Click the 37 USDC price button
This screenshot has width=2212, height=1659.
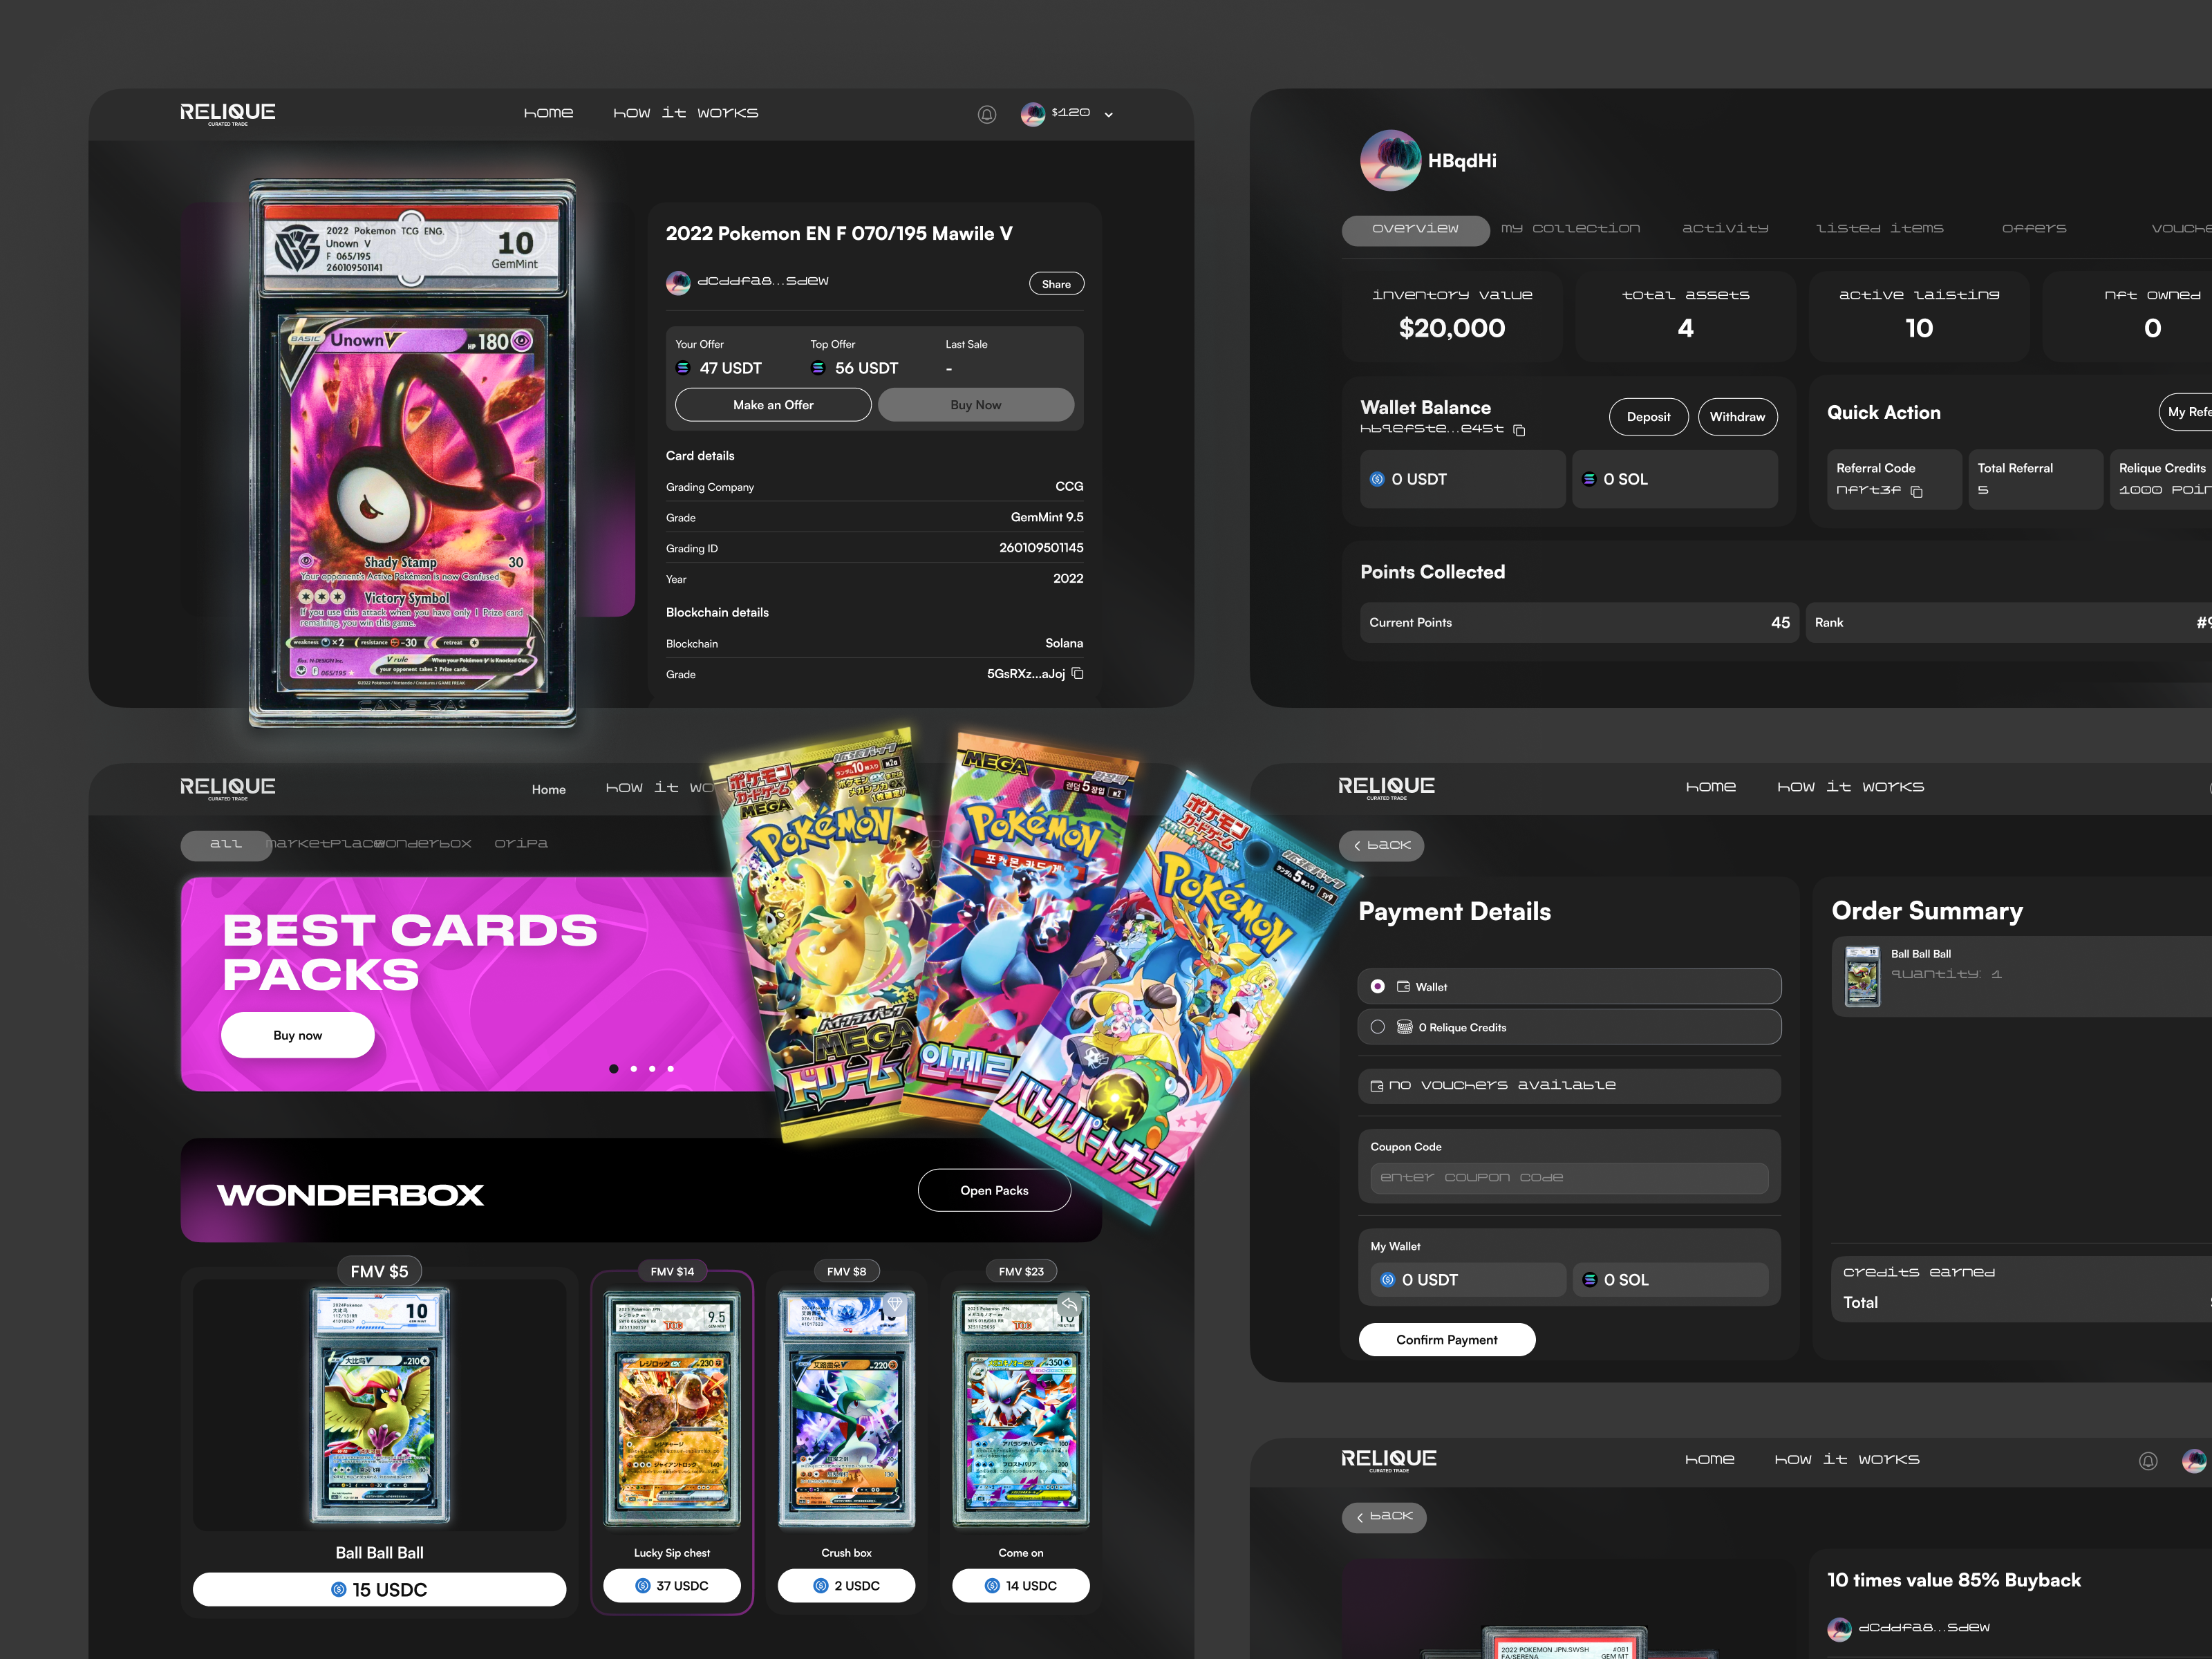(x=671, y=1586)
